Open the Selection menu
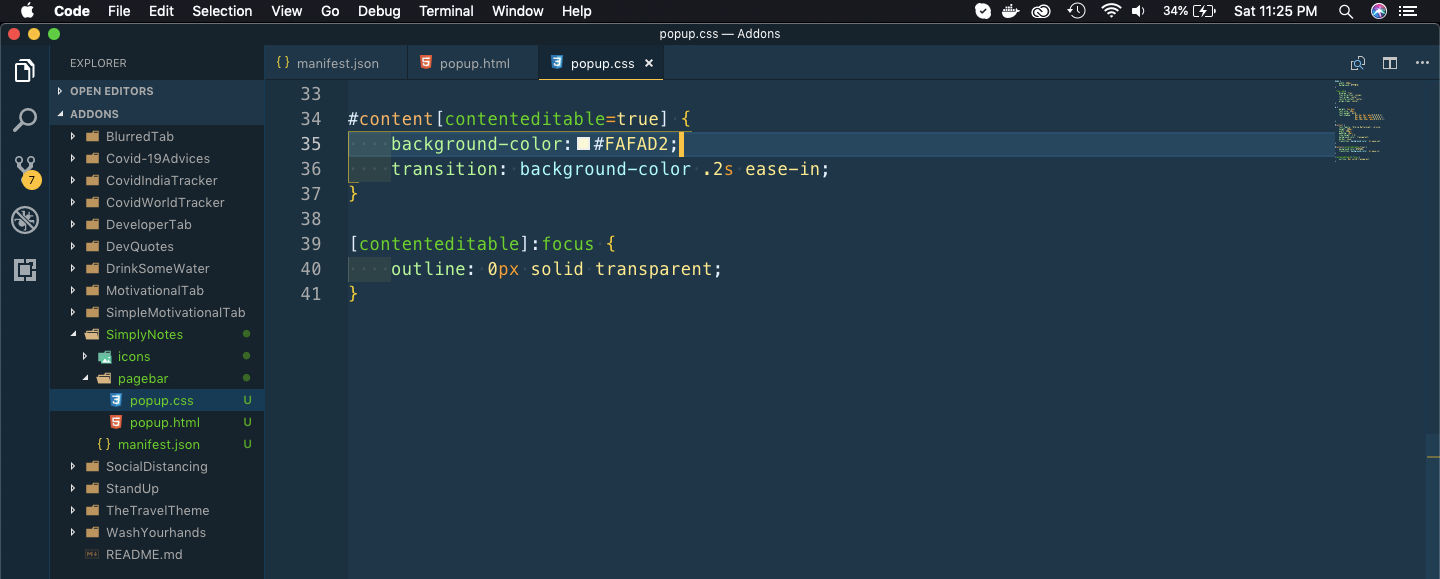The image size is (1440, 579). tap(222, 11)
